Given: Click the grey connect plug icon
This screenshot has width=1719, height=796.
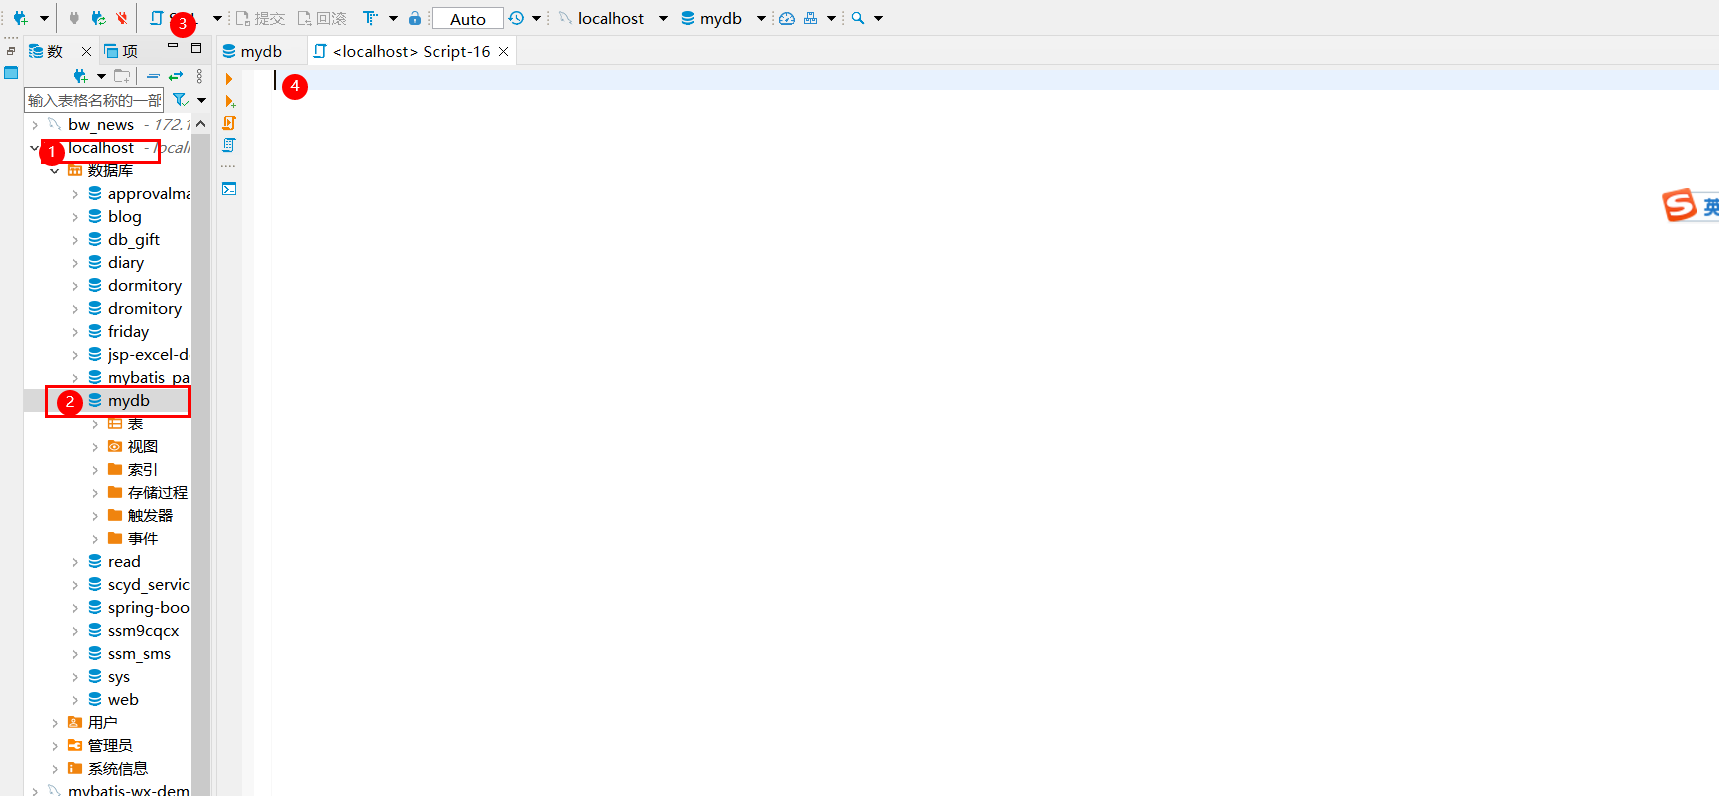Looking at the screenshot, I should click(x=74, y=18).
